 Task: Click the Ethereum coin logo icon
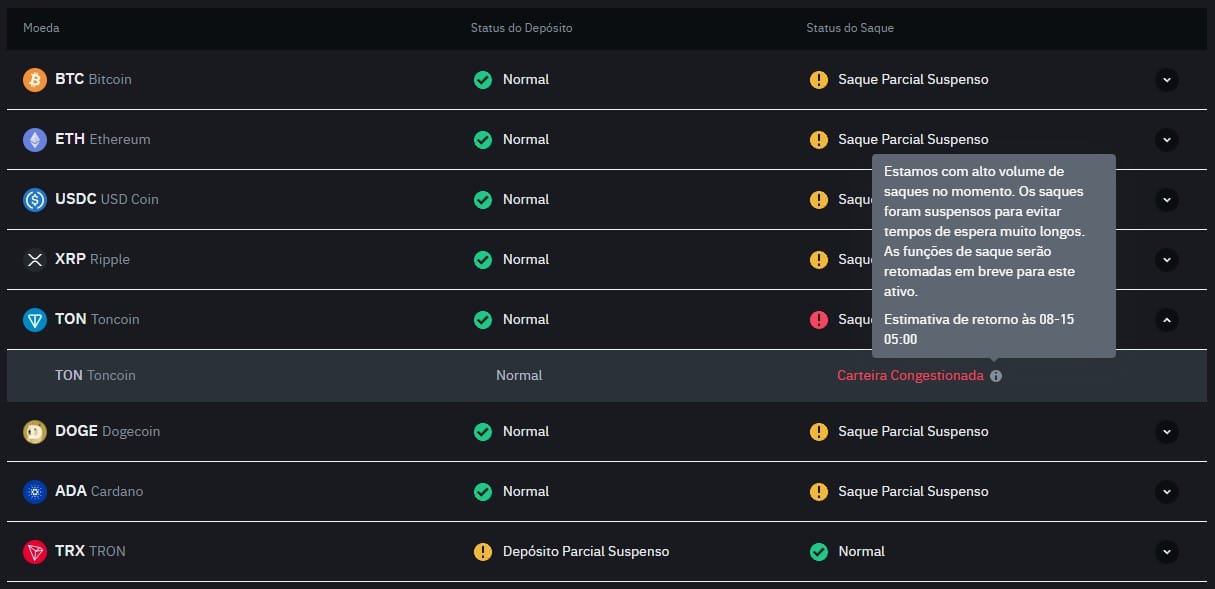(x=35, y=139)
